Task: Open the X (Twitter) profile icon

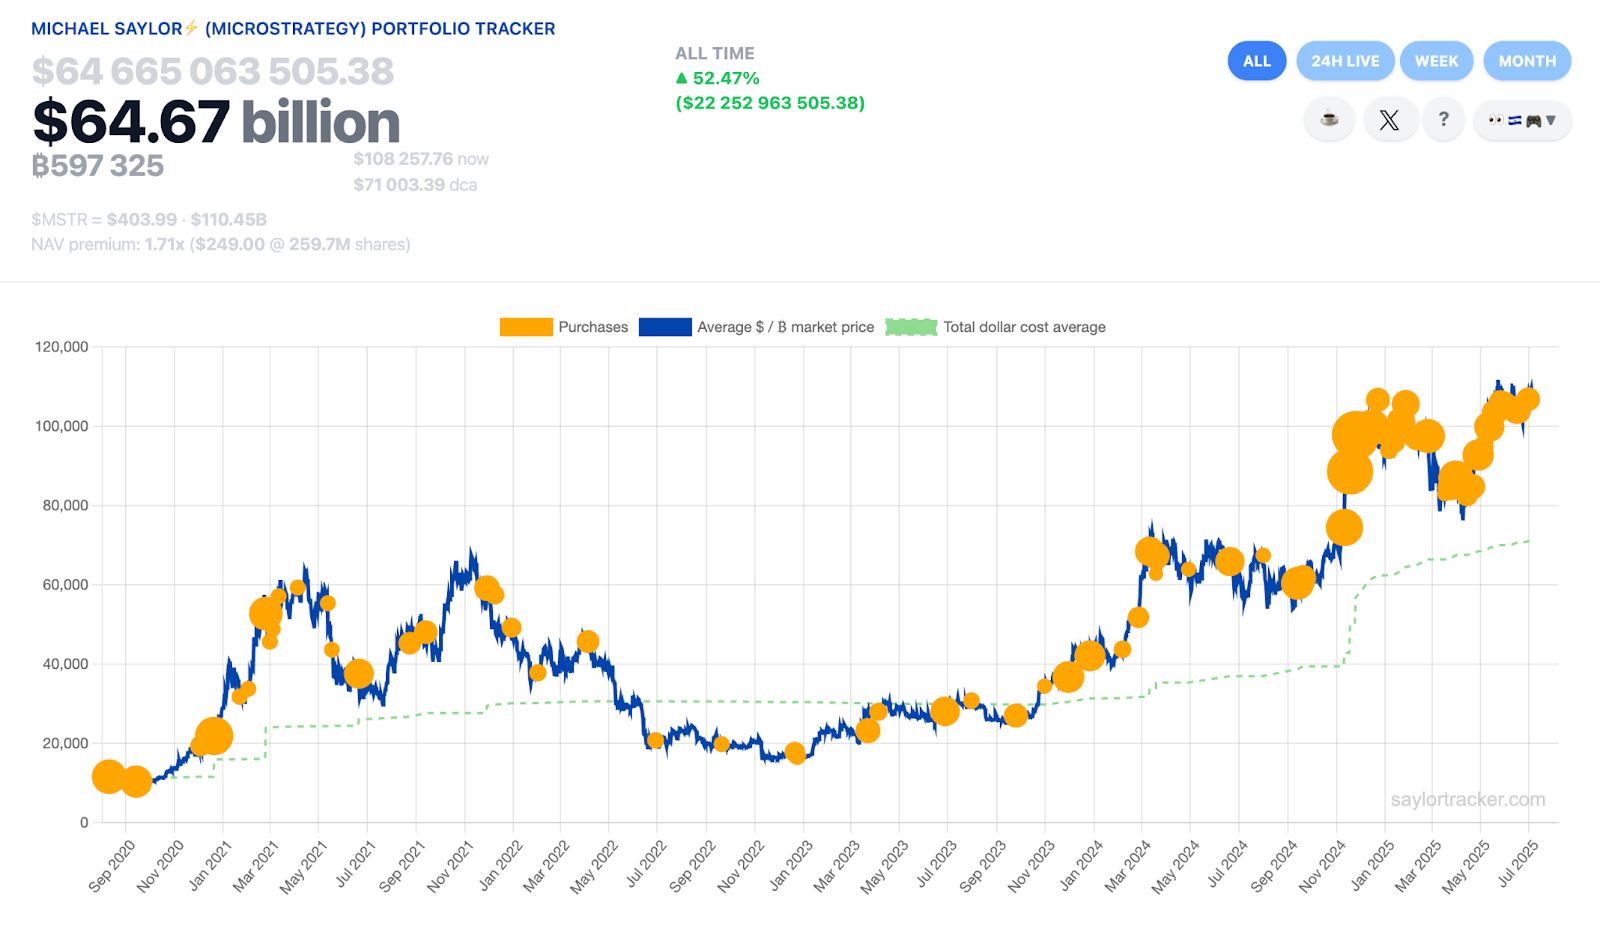Action: coord(1389,120)
